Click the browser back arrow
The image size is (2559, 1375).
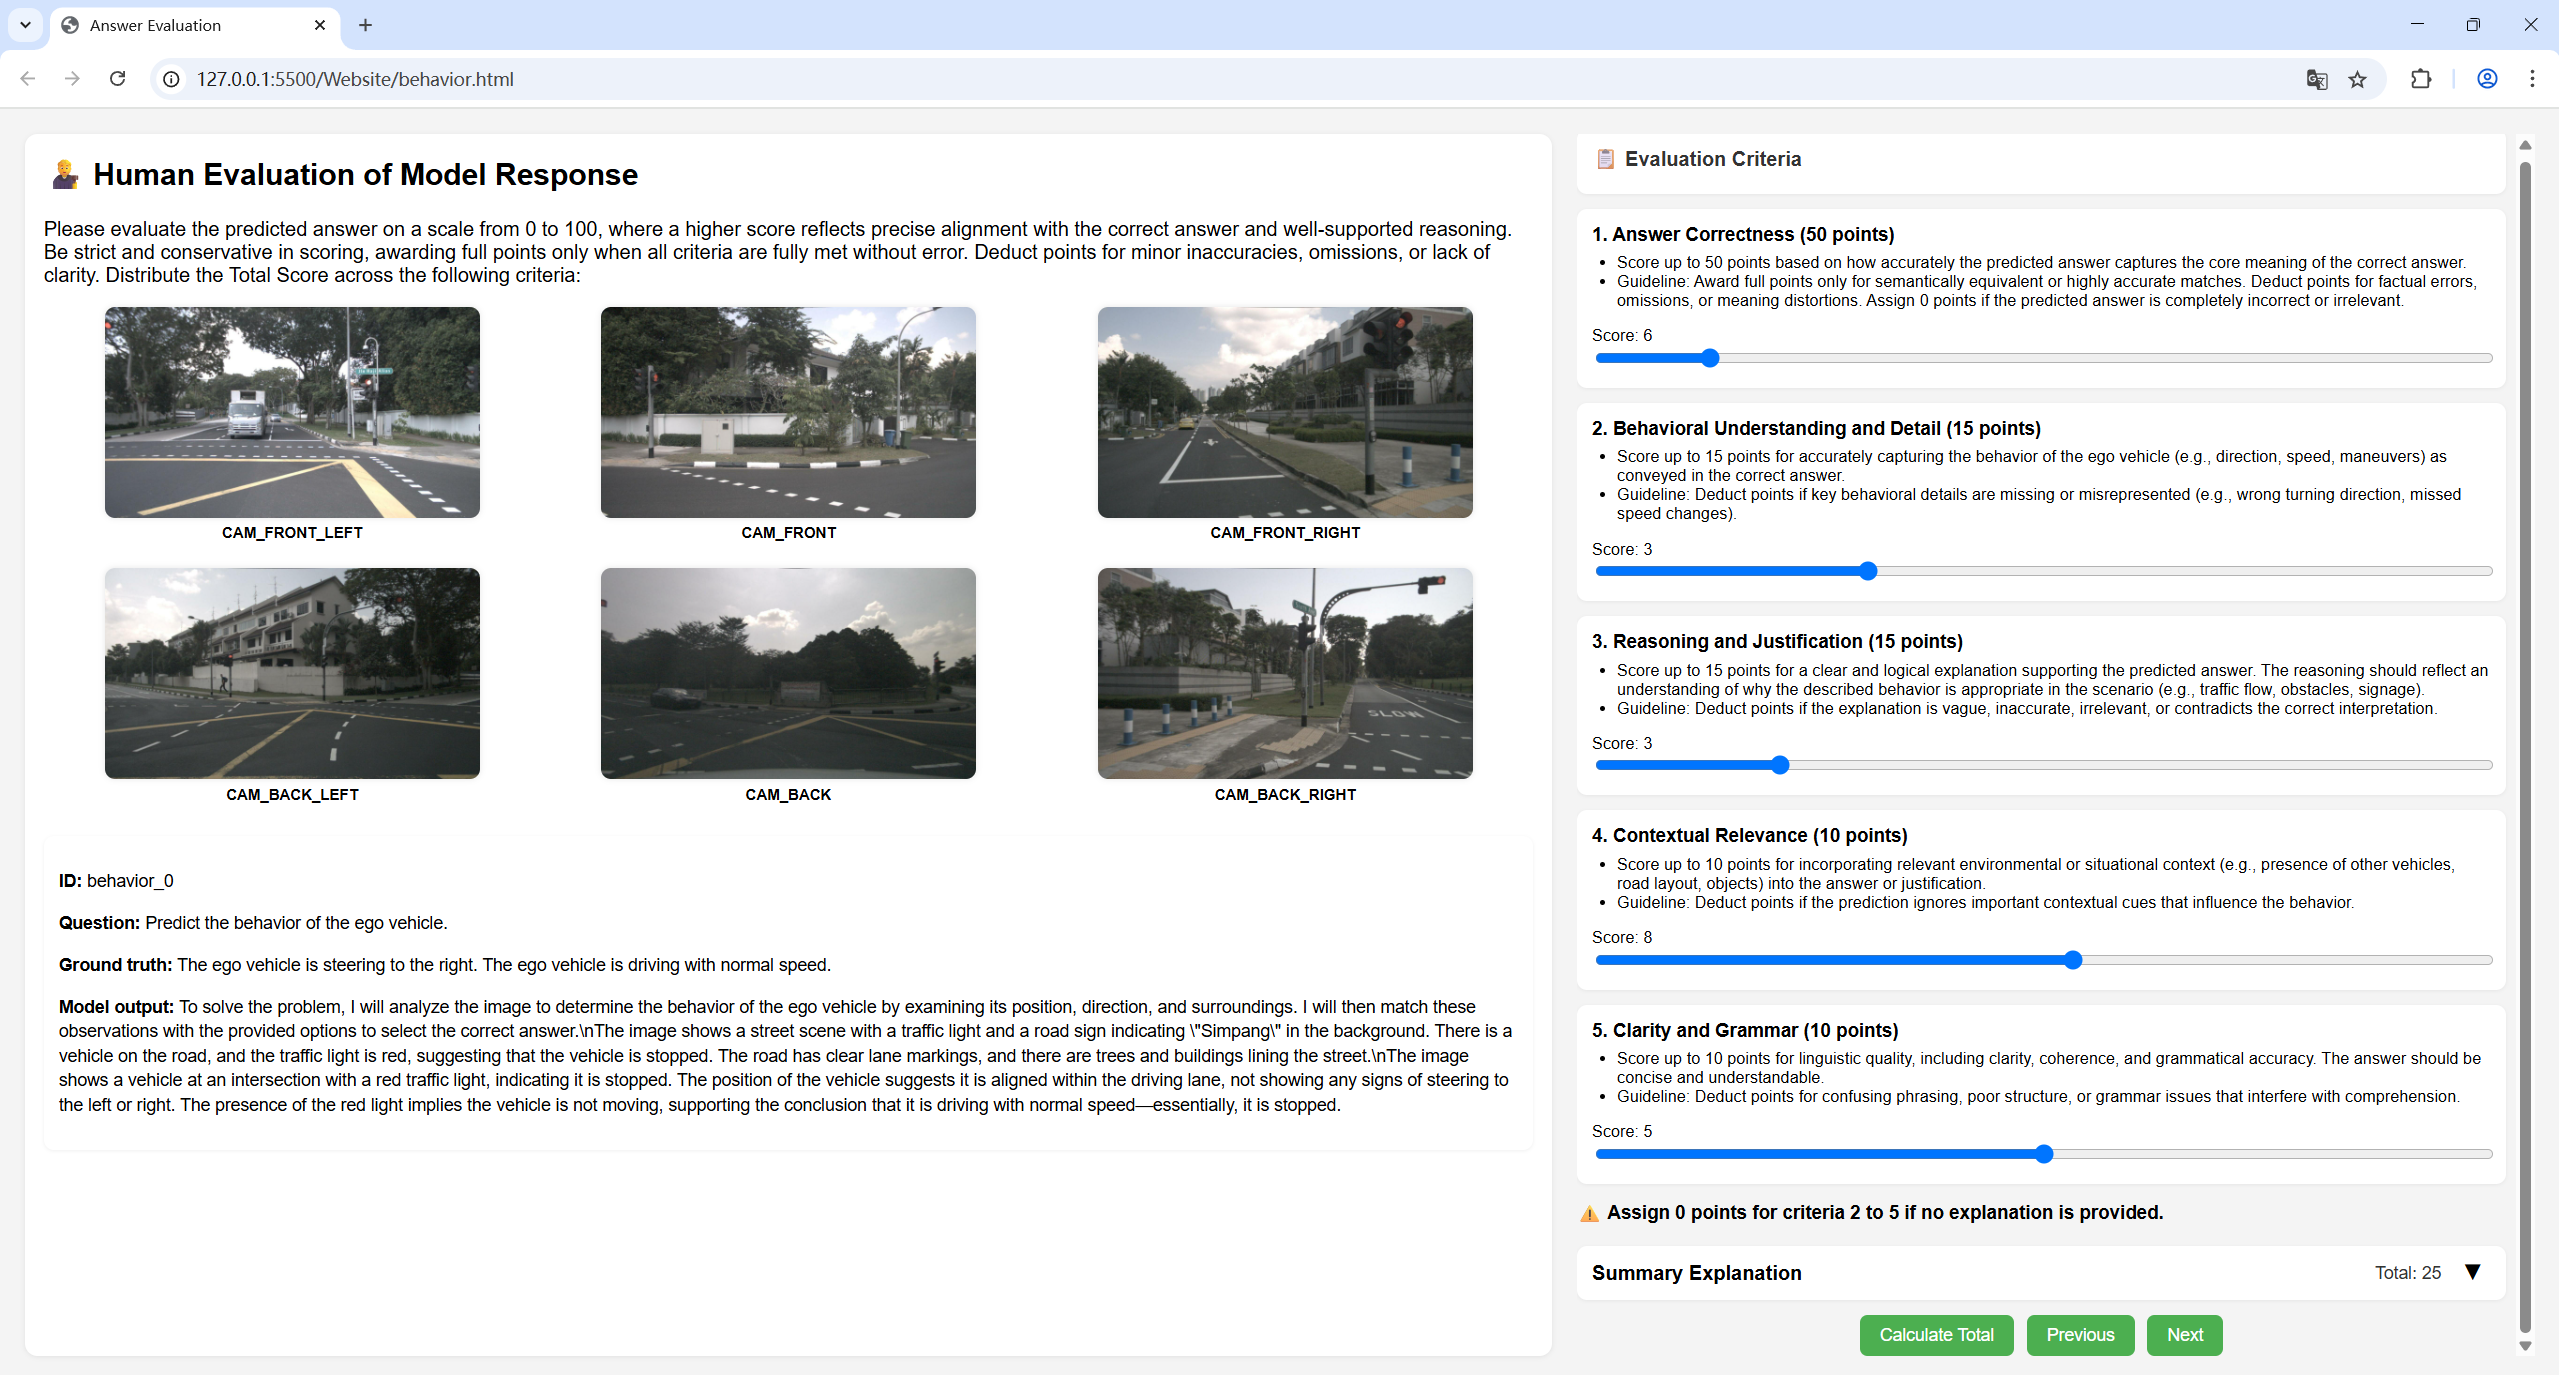pos(28,79)
